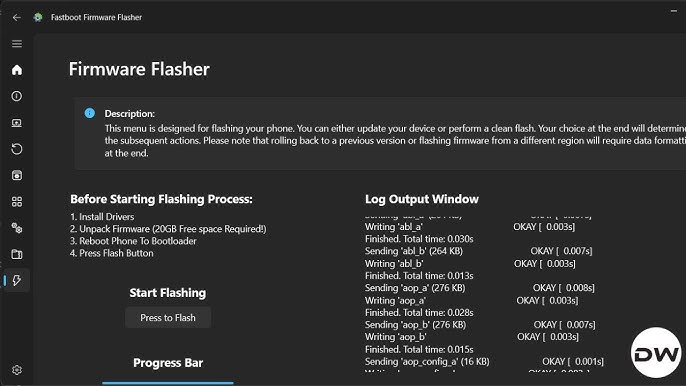
Task: Select the laptop screen icon in sidebar
Action: 17,123
